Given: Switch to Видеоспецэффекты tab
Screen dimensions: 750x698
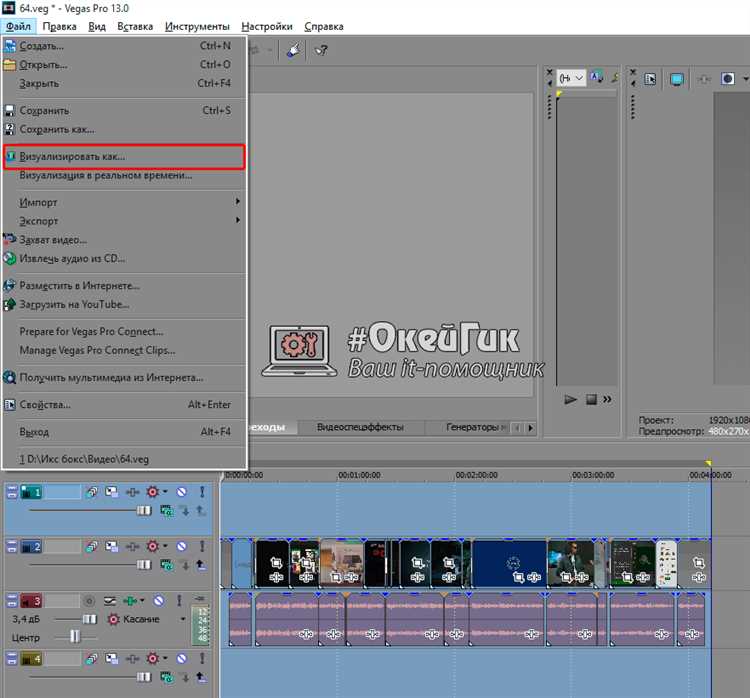Looking at the screenshot, I should (x=360, y=427).
